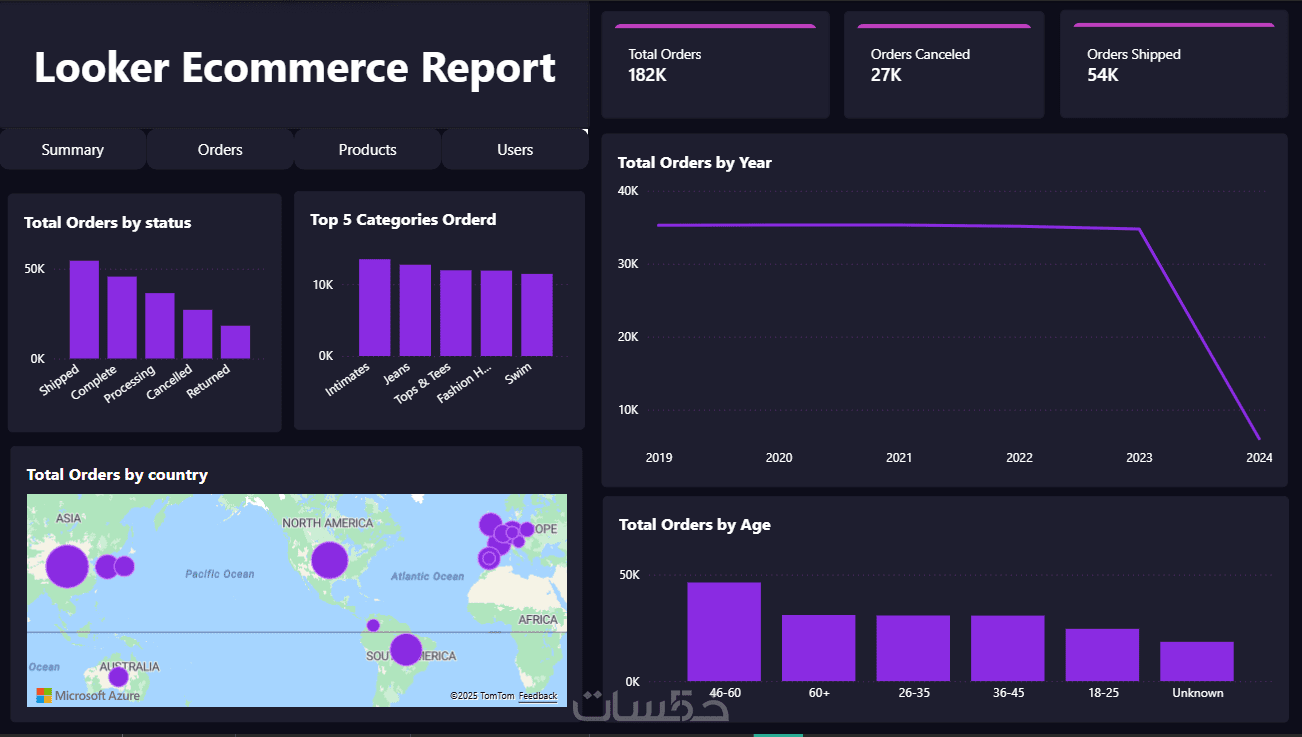
Task: Click the Fashion H... category bar
Action: pyautogui.click(x=496, y=313)
